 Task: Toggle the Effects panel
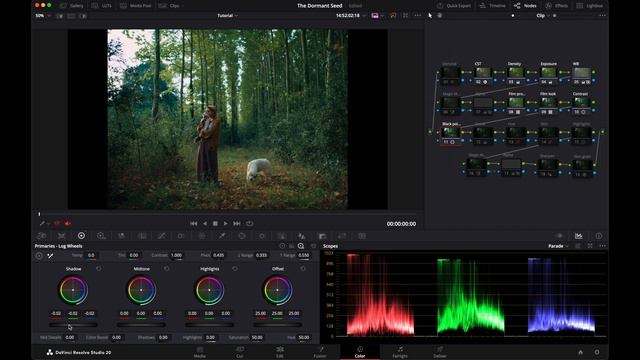tap(557, 6)
